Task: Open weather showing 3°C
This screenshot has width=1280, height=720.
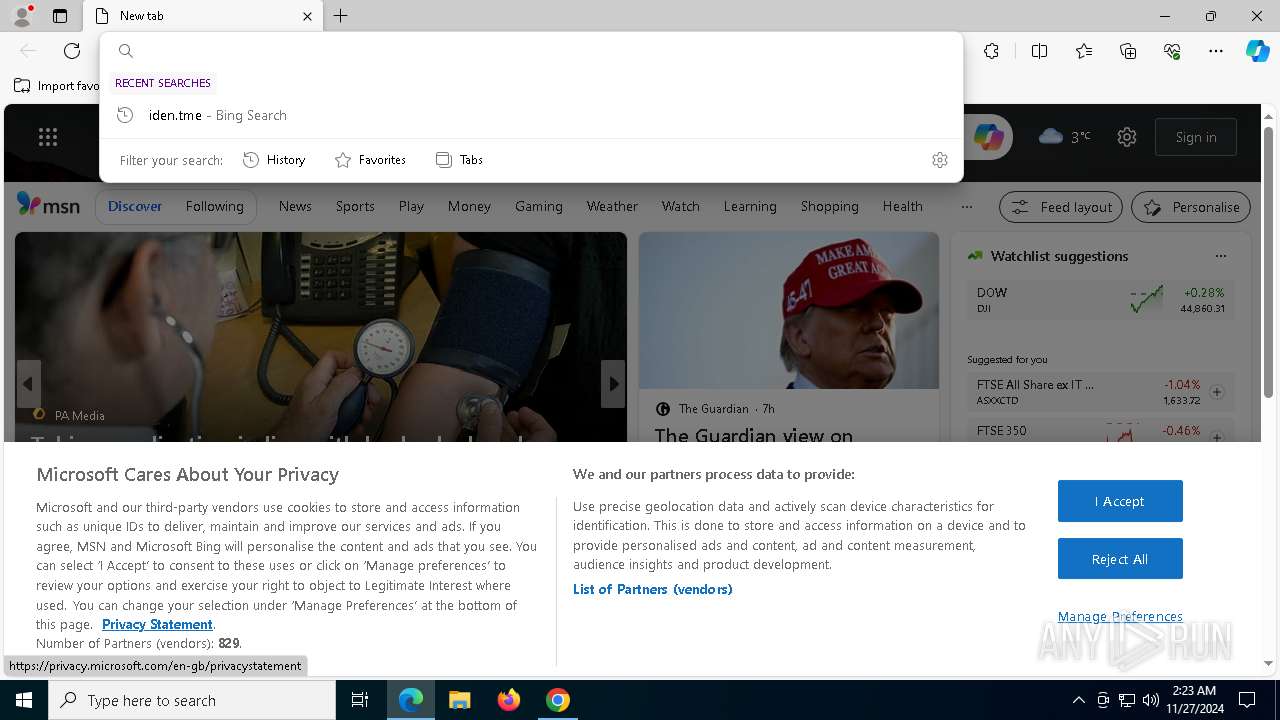Action: click(x=1065, y=137)
